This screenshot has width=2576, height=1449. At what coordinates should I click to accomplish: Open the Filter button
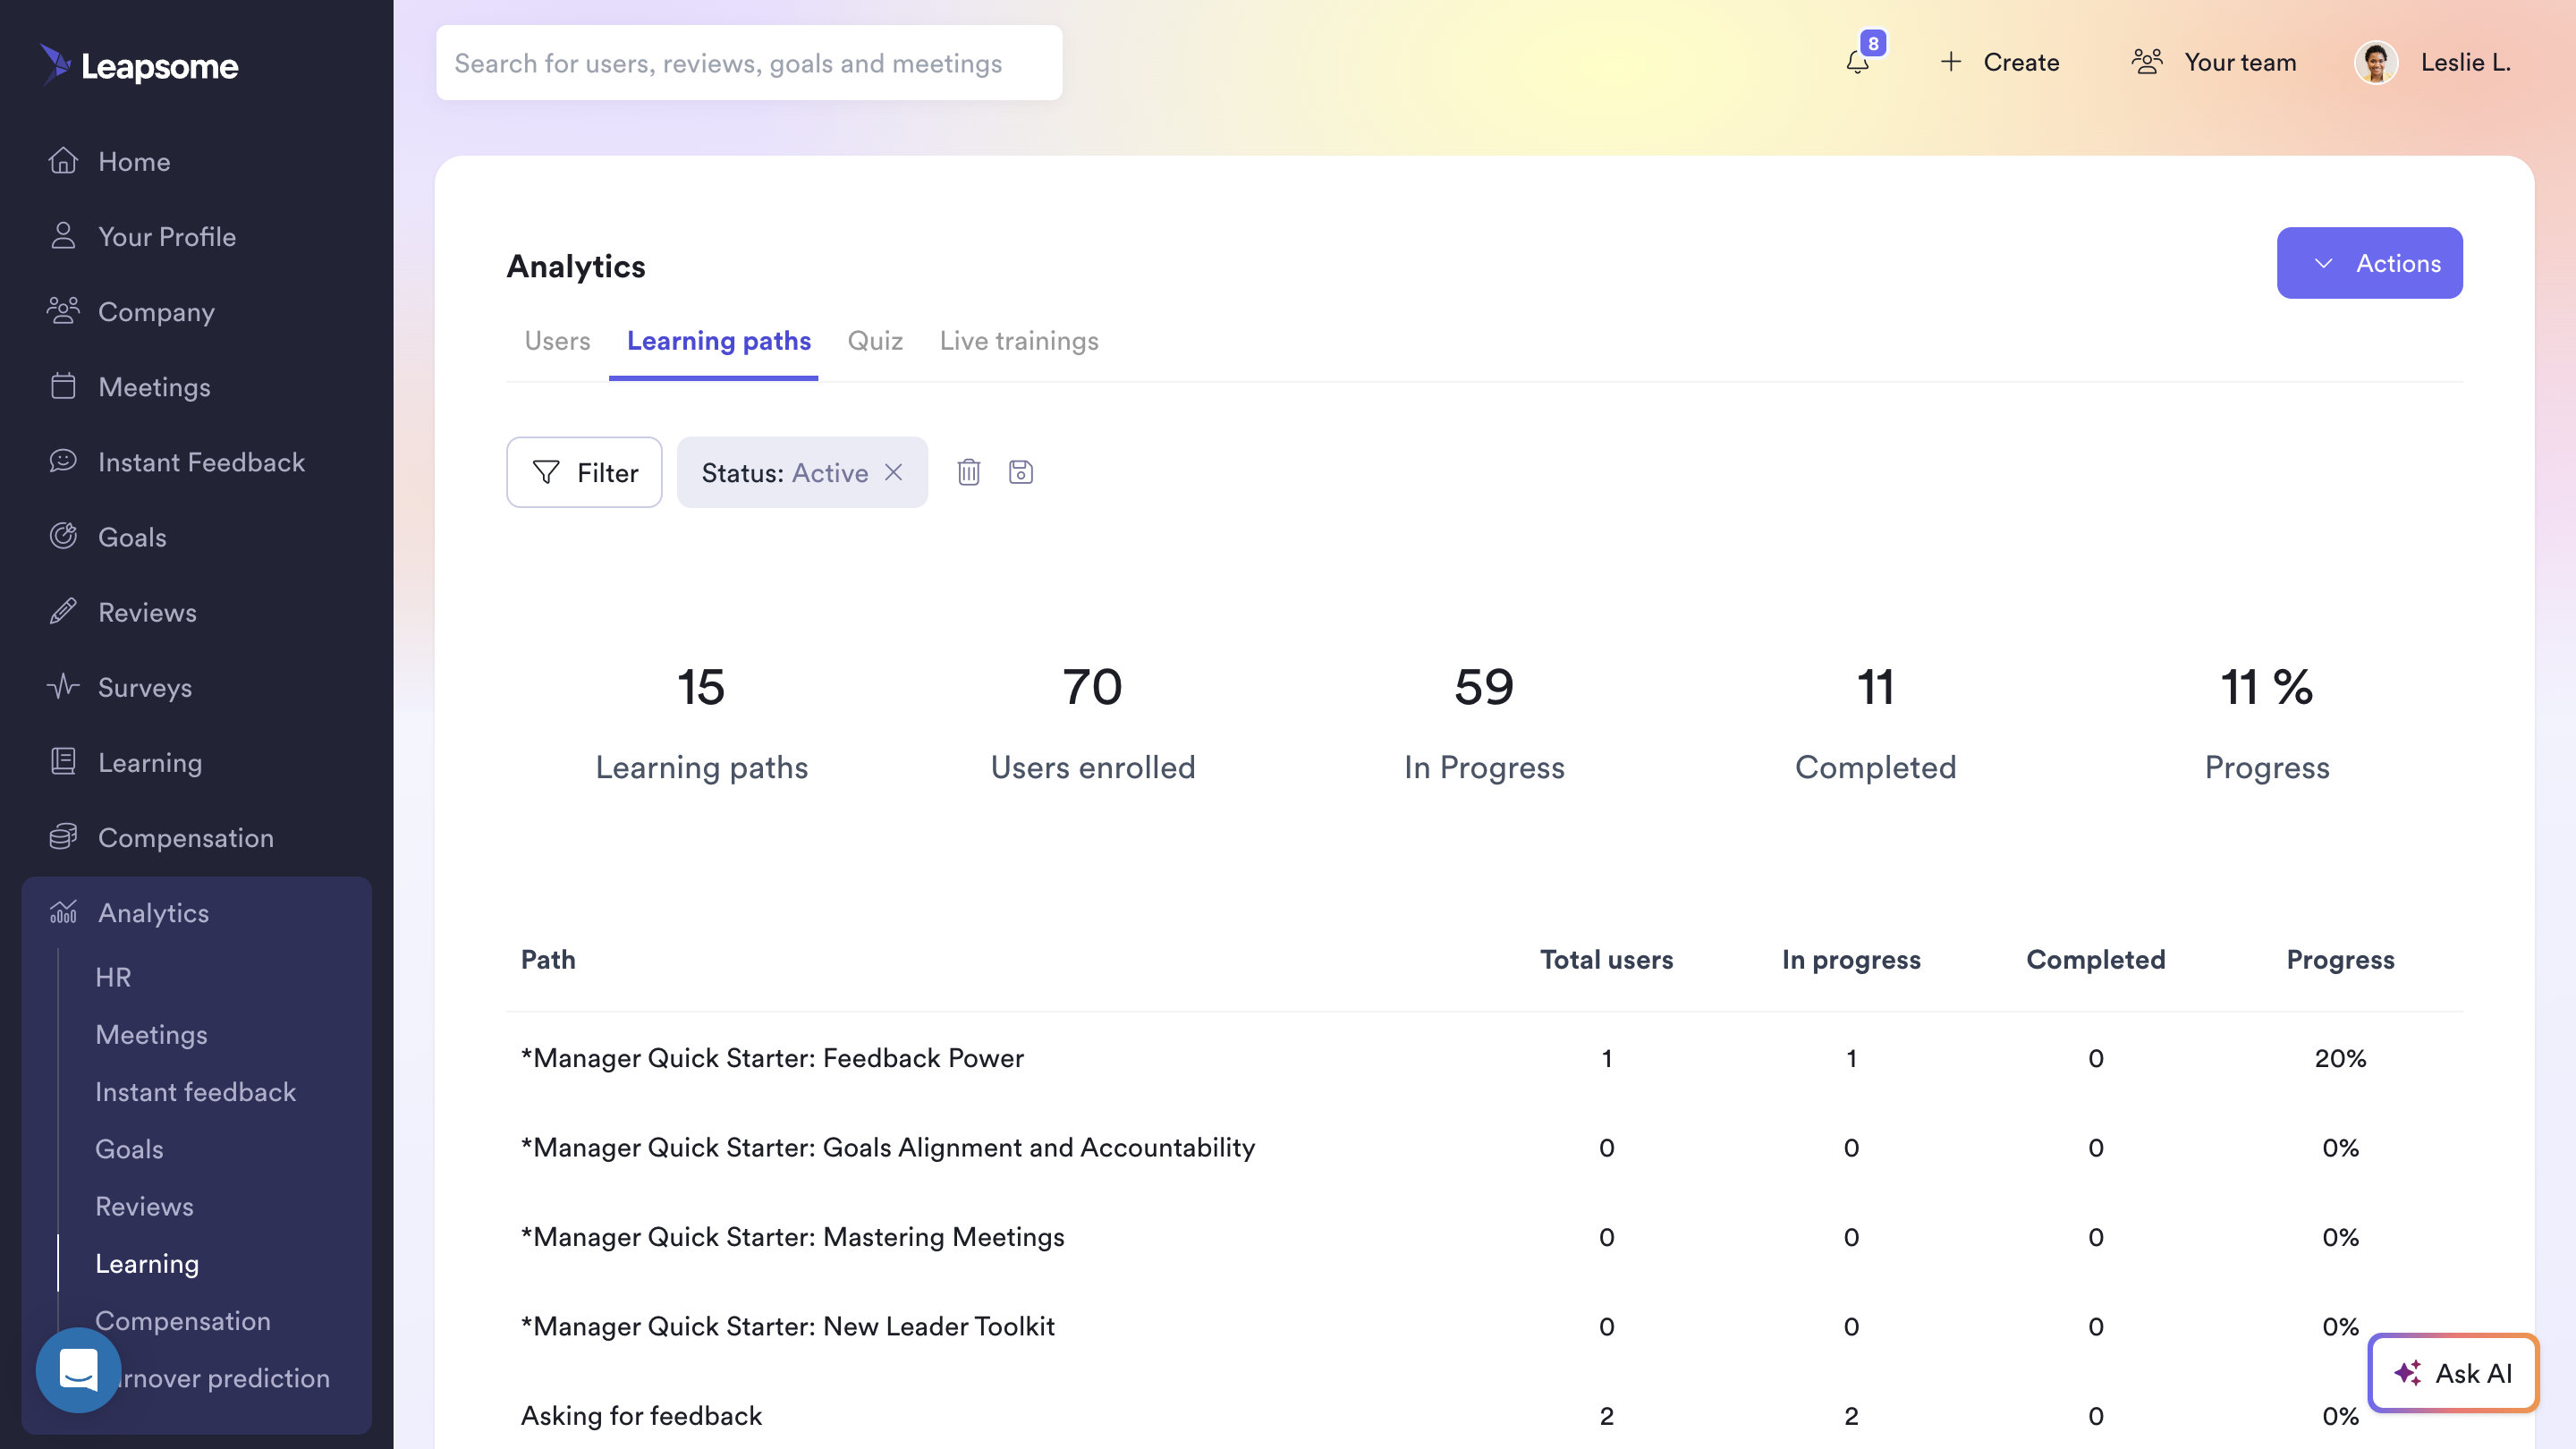(x=584, y=472)
